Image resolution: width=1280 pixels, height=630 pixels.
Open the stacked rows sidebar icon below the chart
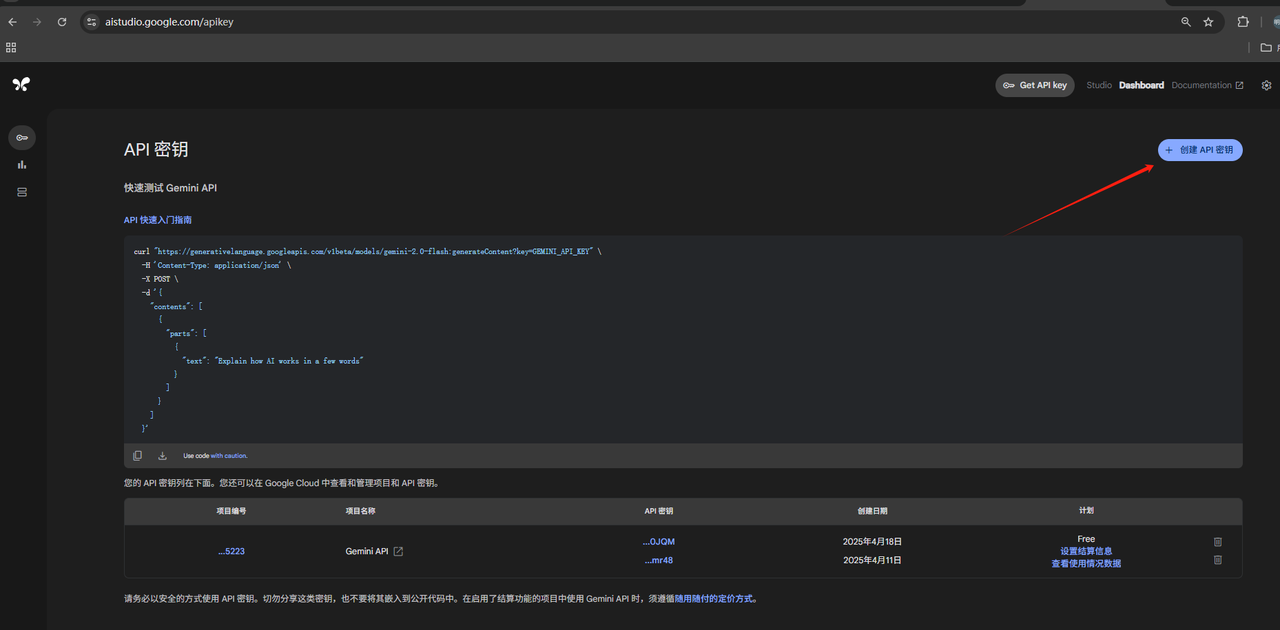[22, 192]
